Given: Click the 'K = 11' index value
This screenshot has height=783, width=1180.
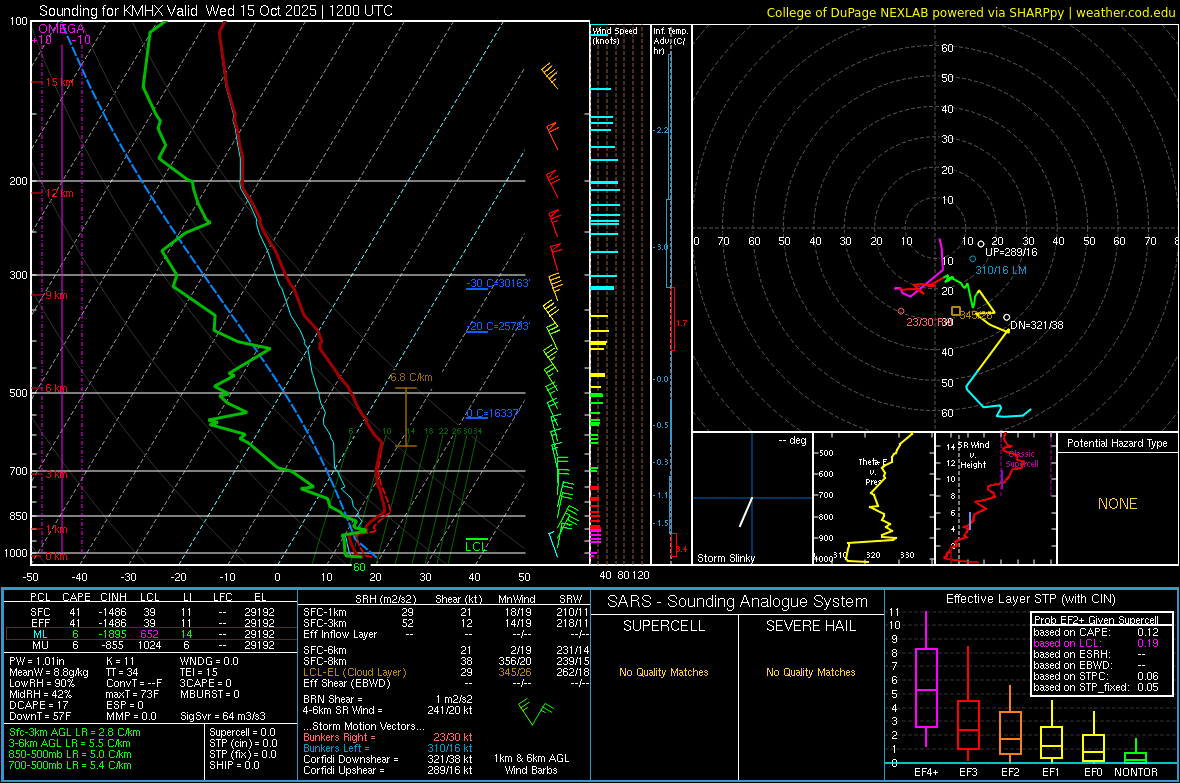Looking at the screenshot, I should pyautogui.click(x=120, y=661).
